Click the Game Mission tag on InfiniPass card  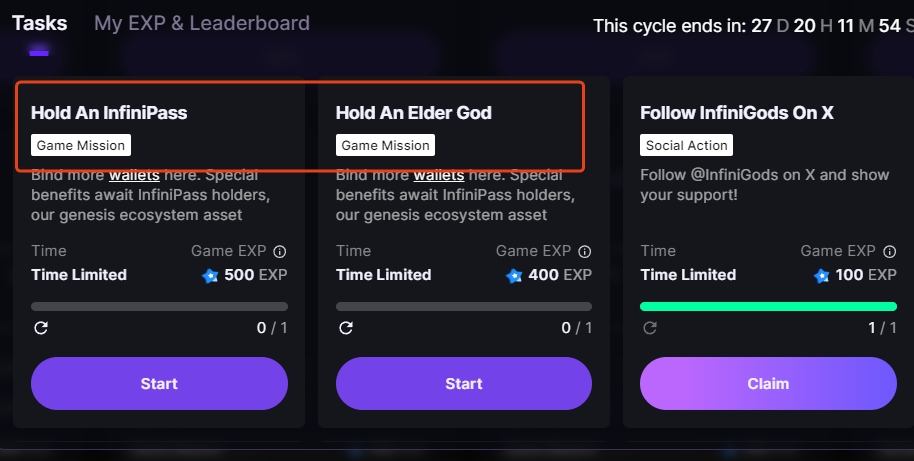click(x=81, y=146)
